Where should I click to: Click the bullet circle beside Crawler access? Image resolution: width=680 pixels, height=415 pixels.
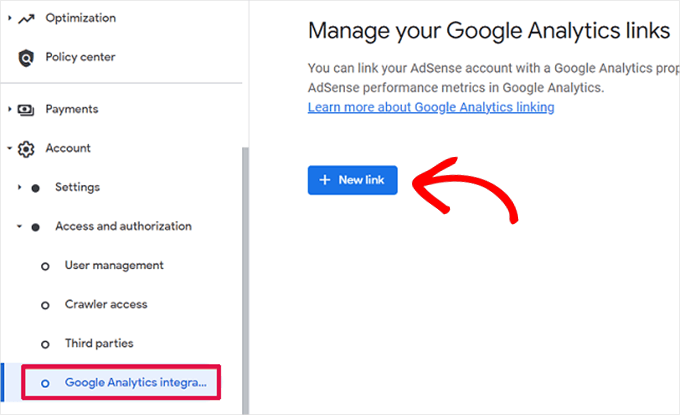[45, 305]
